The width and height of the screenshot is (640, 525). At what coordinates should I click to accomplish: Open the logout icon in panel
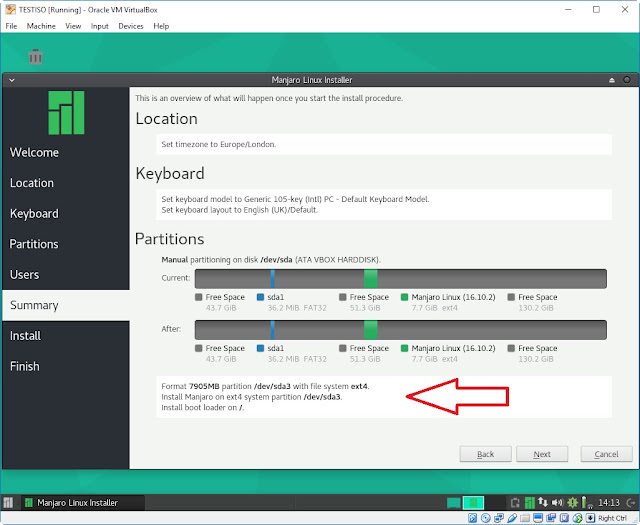coord(631,503)
